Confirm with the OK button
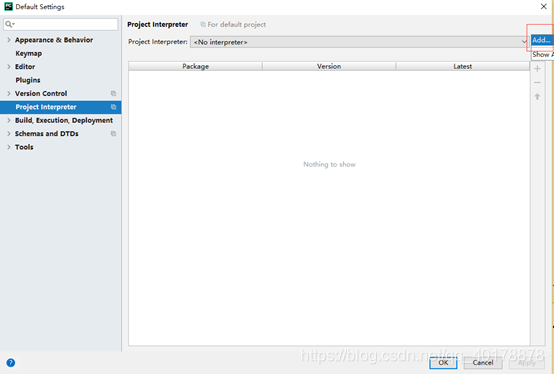The width and height of the screenshot is (554, 374). point(443,363)
